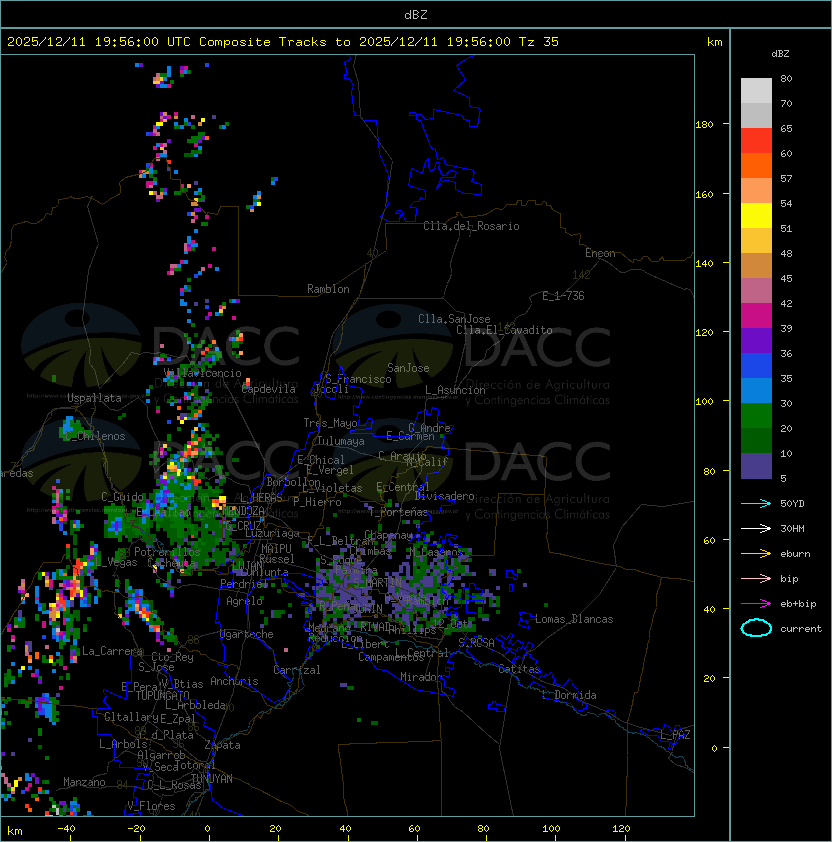Click the Clla.del_Rosario label
Image resolution: width=832 pixels, height=842 pixels.
pos(471,226)
